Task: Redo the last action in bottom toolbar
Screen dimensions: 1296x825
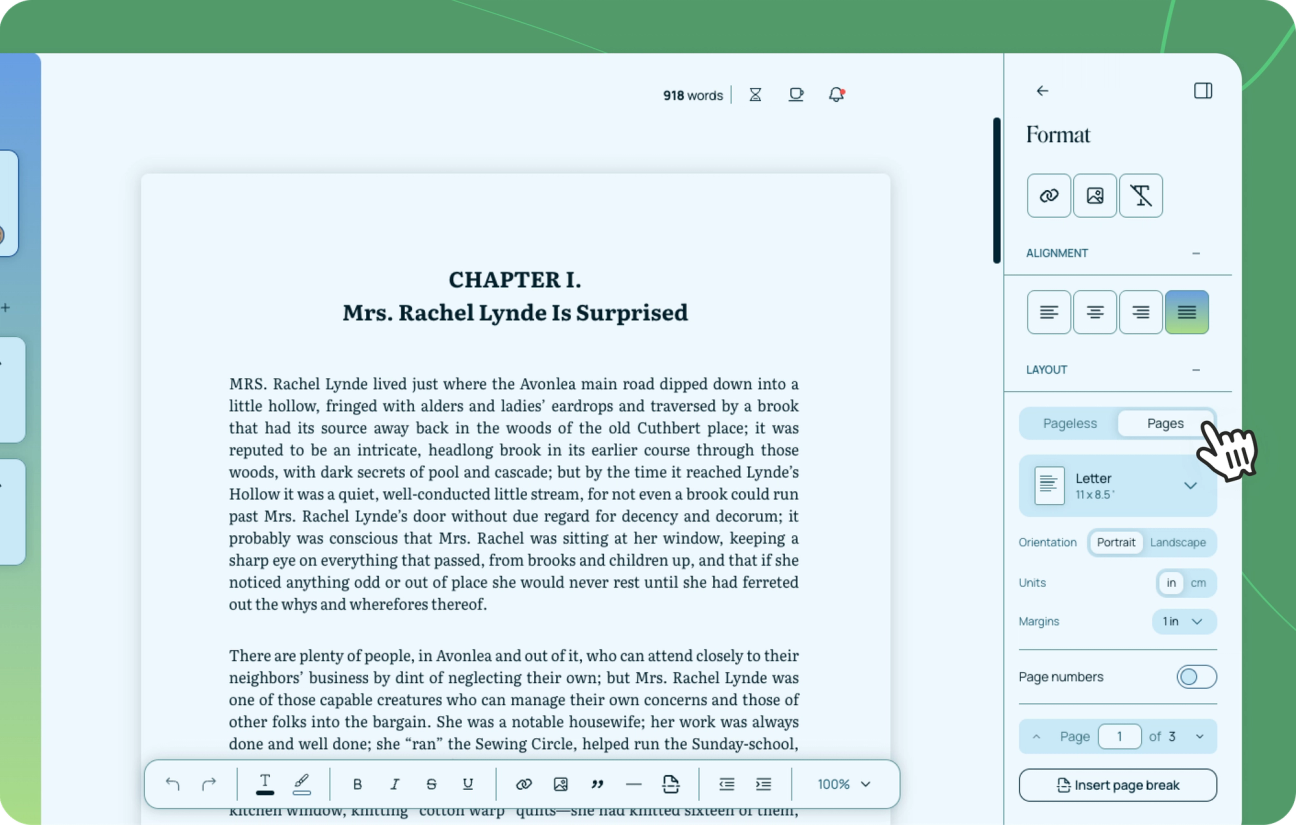Action: [x=209, y=785]
